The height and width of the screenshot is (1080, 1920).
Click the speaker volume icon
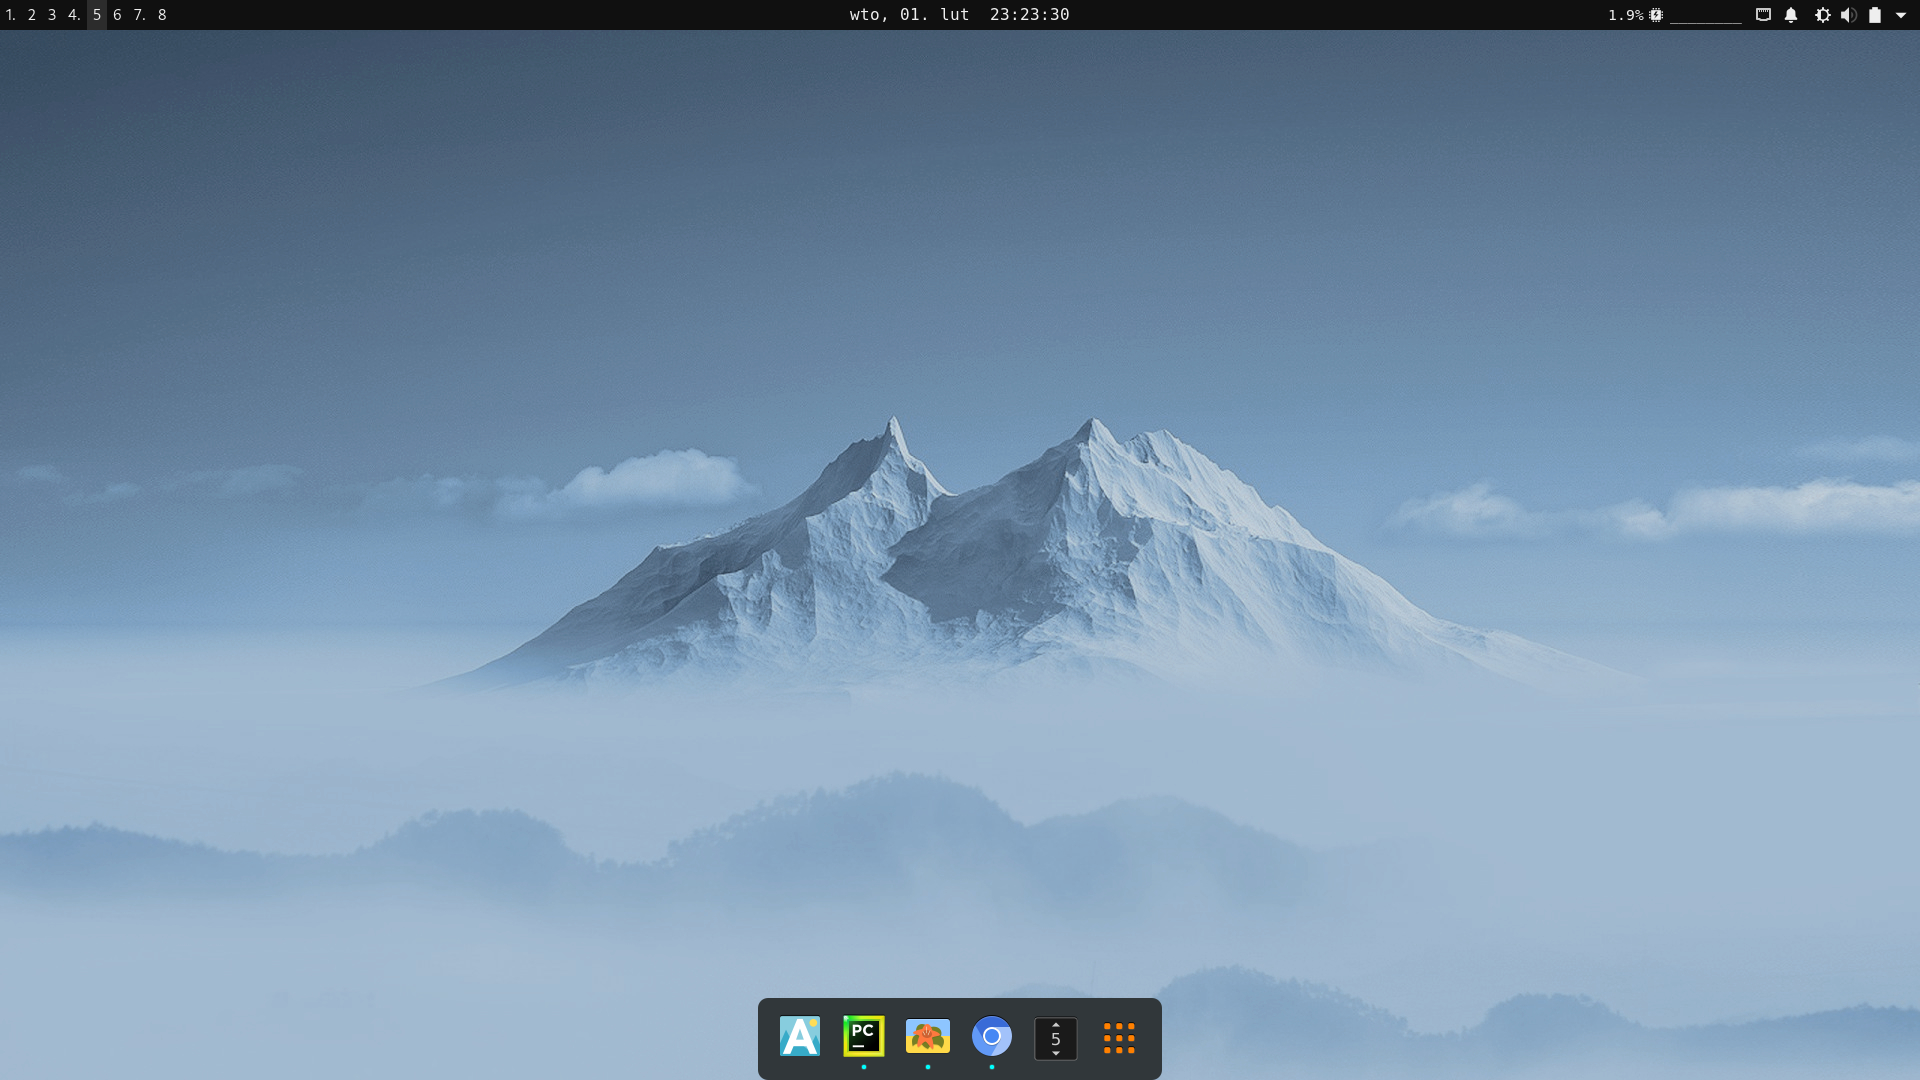point(1848,15)
